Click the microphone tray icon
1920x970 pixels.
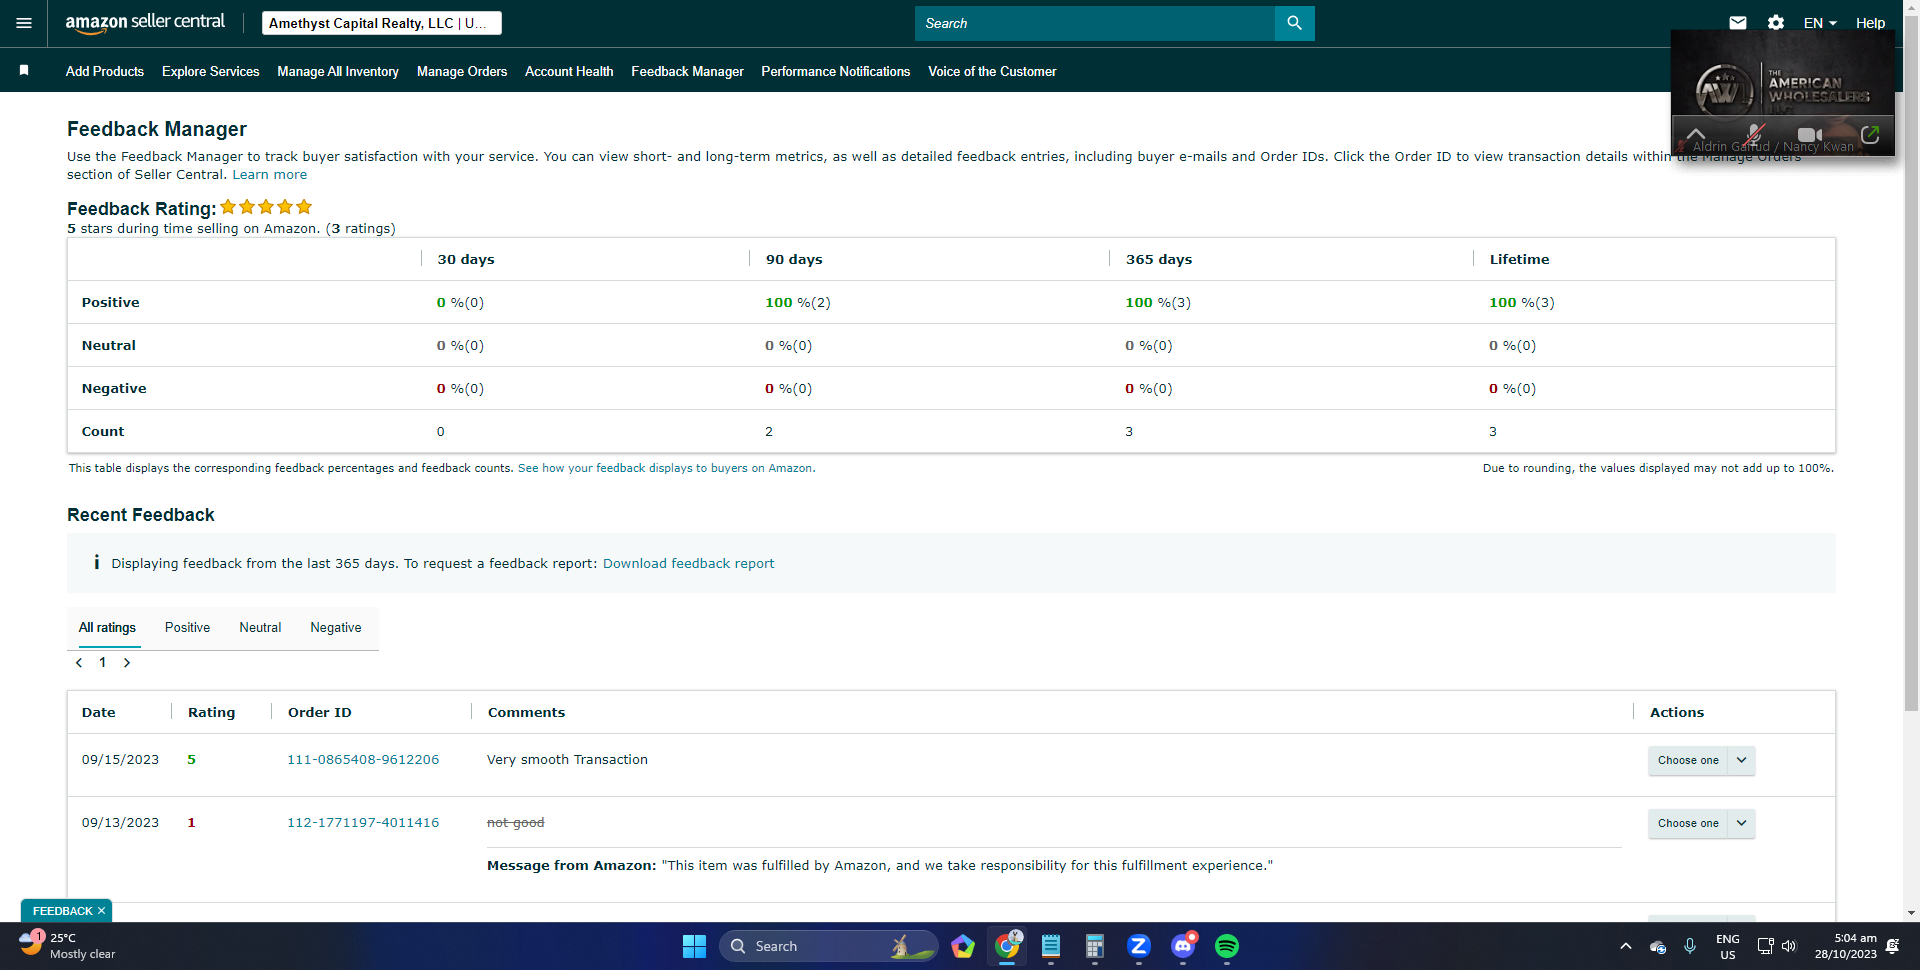click(x=1690, y=946)
